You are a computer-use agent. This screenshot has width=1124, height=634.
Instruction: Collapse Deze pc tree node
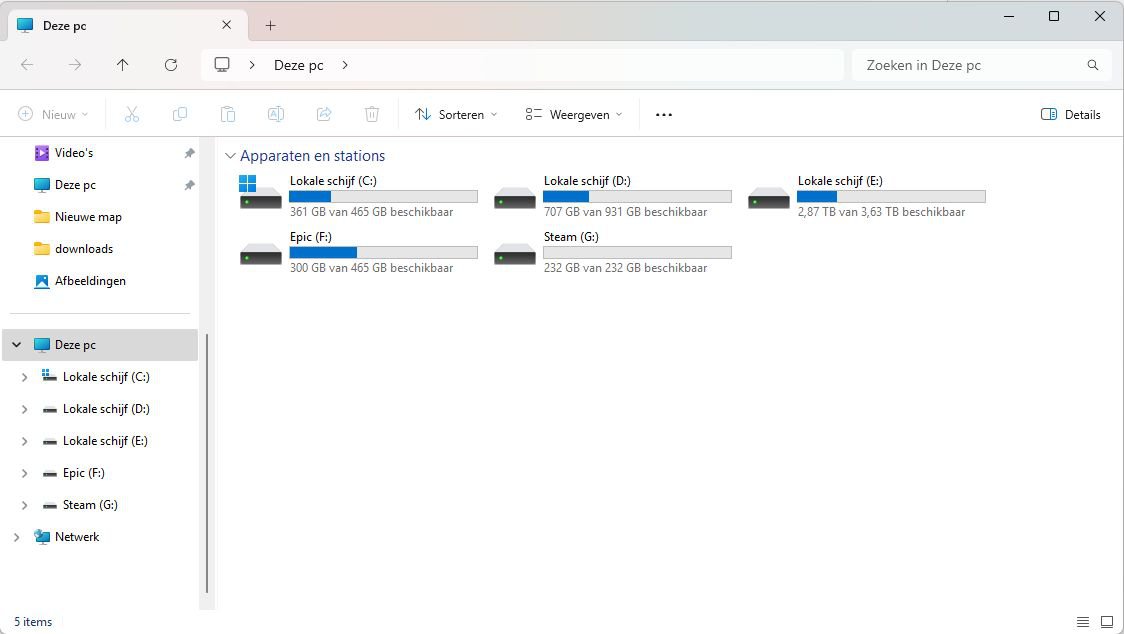coord(16,345)
